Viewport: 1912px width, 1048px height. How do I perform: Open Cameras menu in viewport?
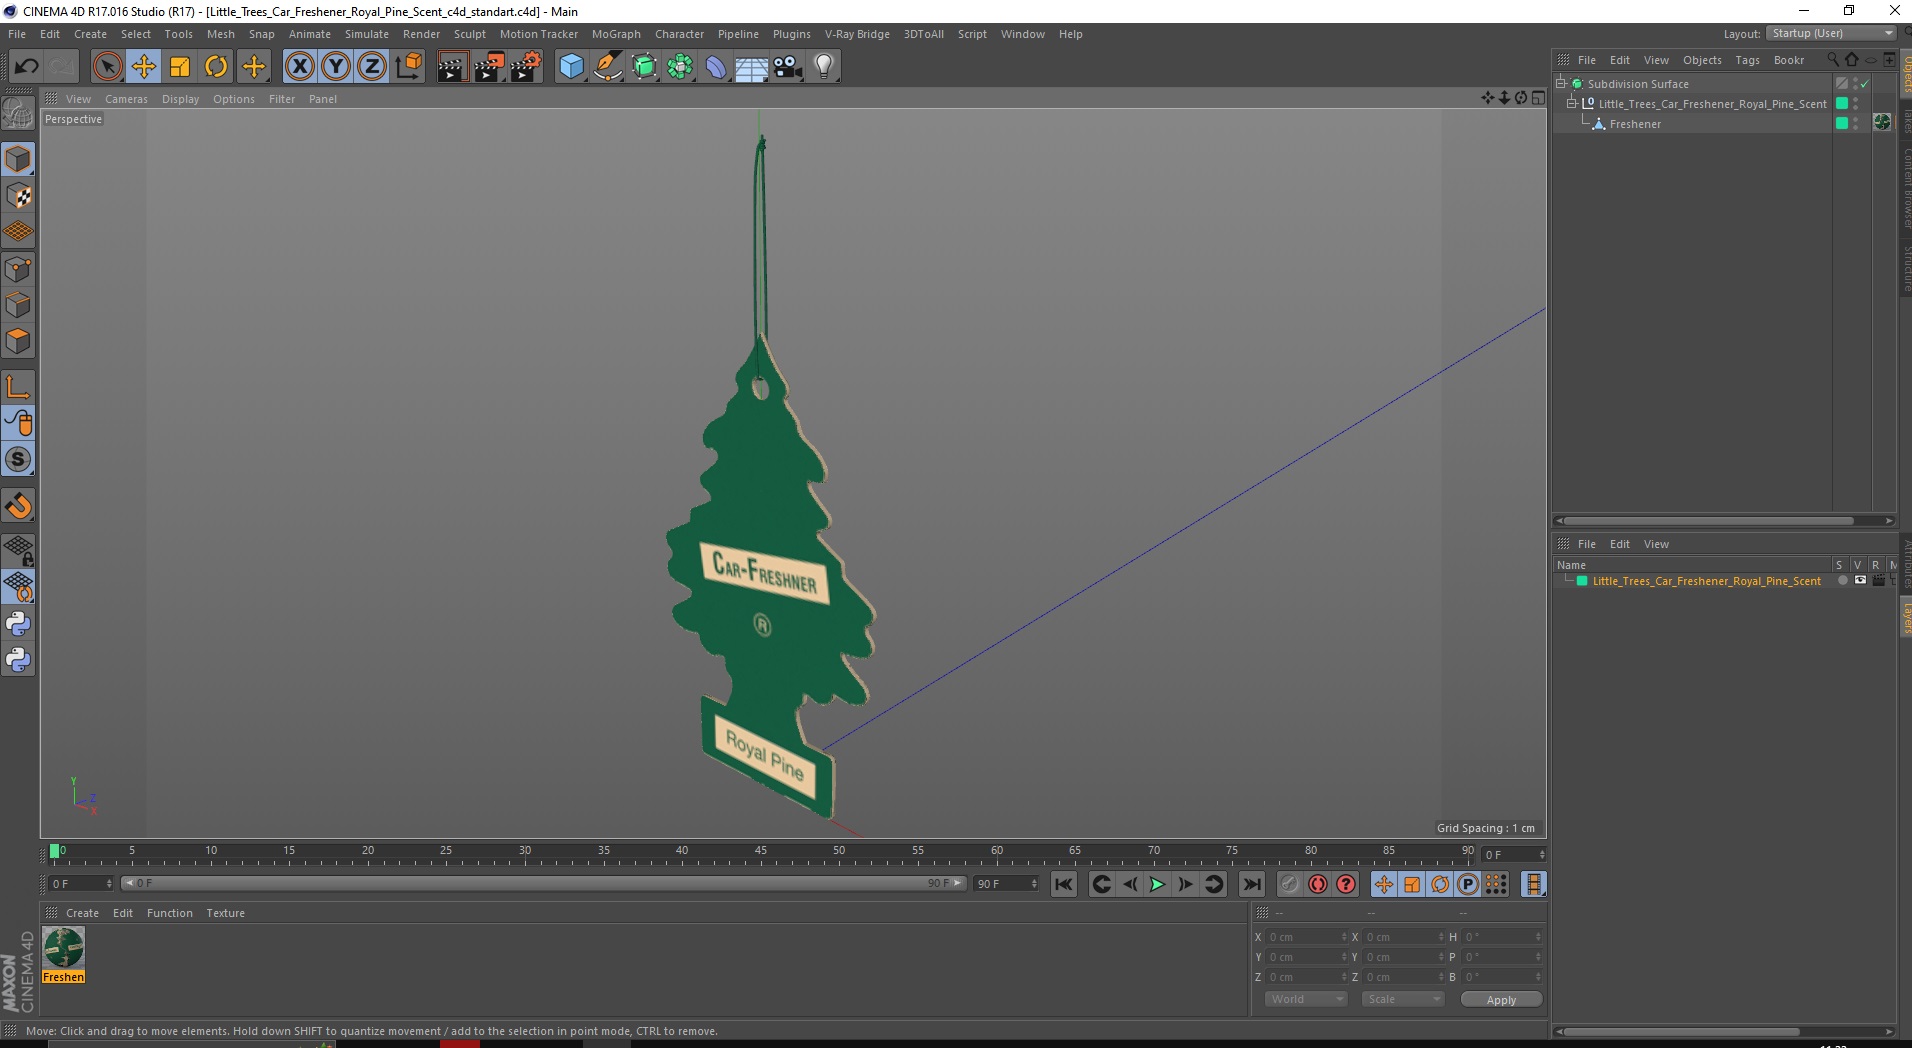click(x=126, y=99)
